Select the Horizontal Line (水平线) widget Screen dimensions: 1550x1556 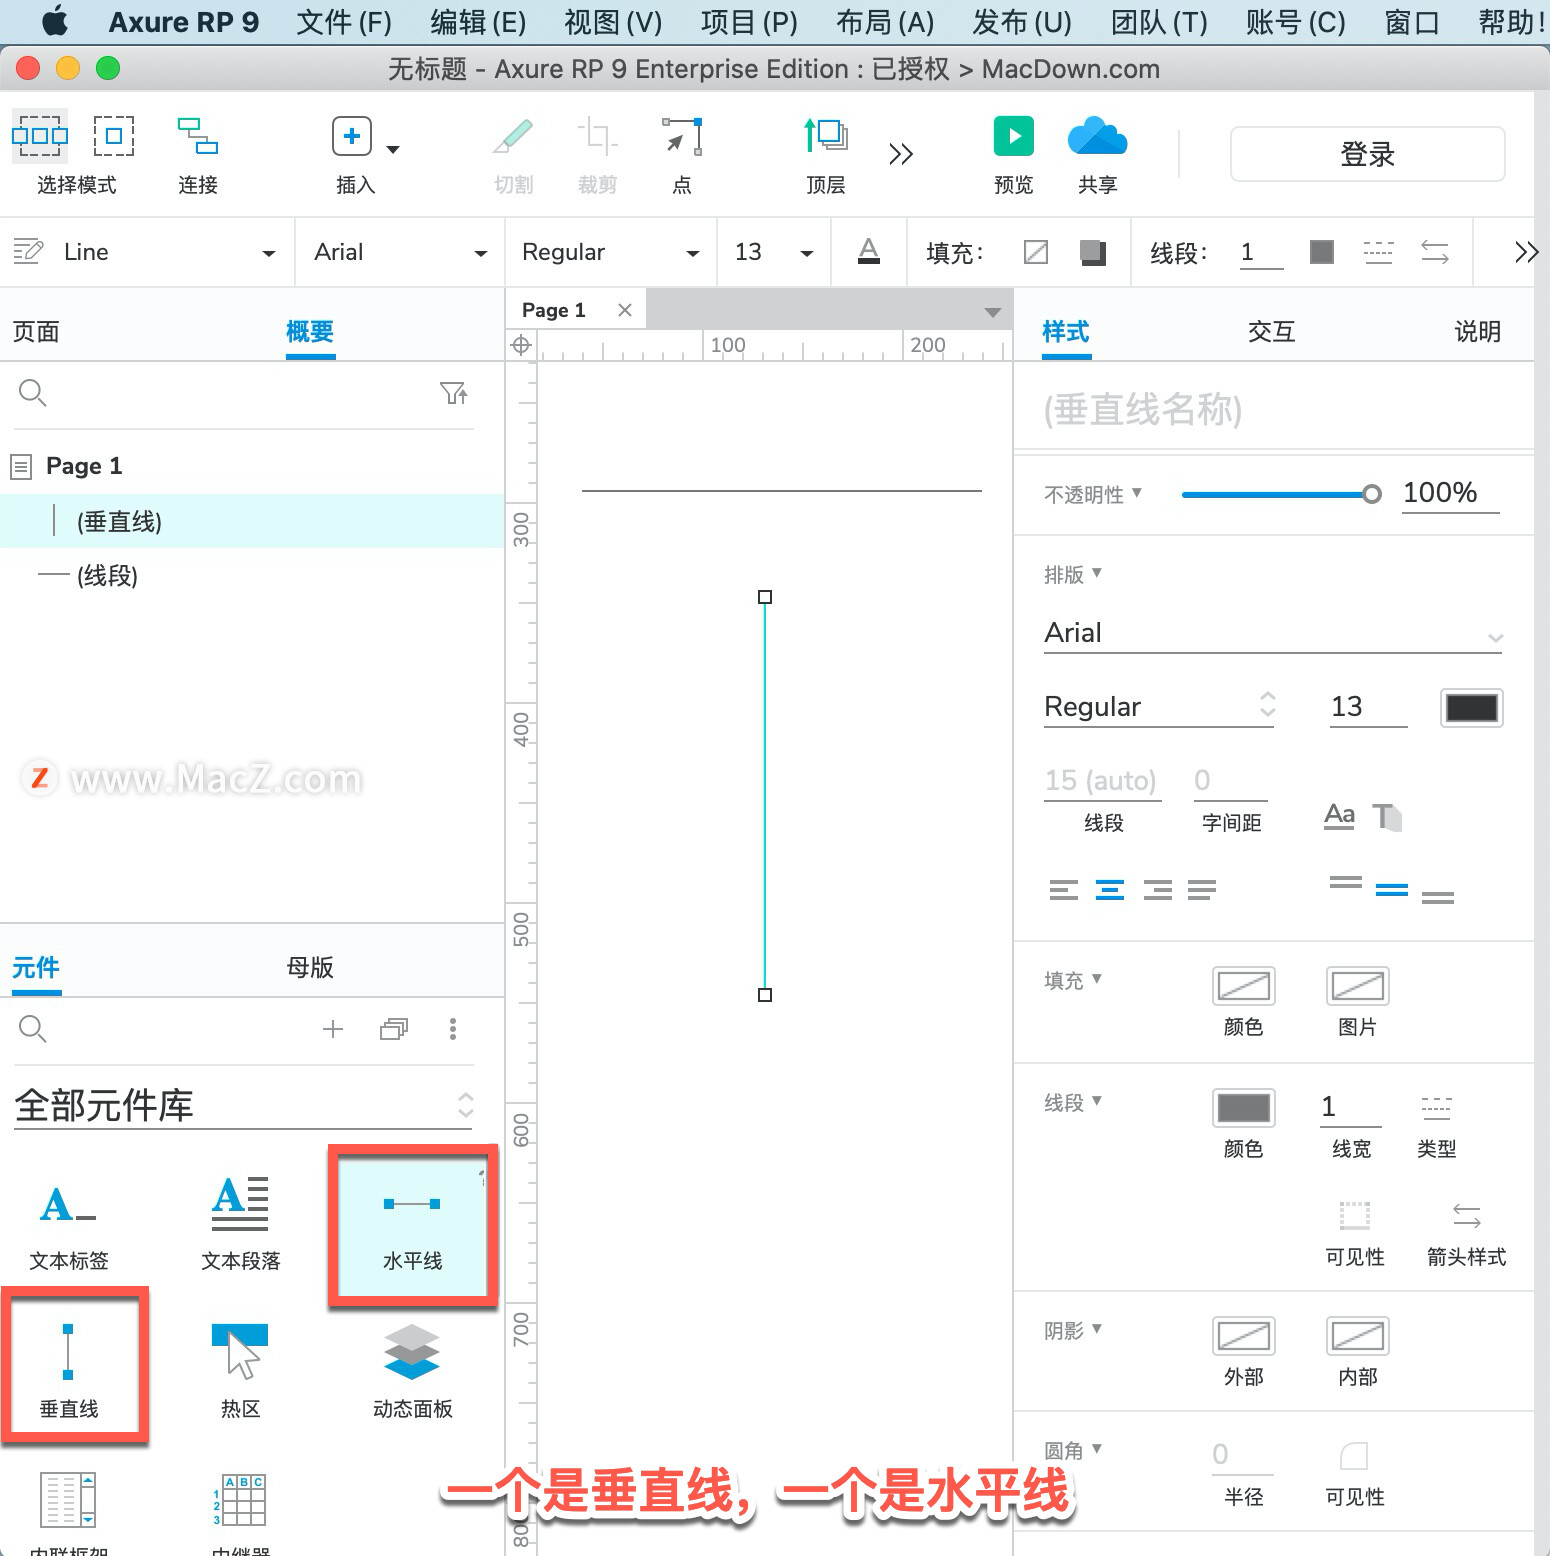(x=412, y=1227)
